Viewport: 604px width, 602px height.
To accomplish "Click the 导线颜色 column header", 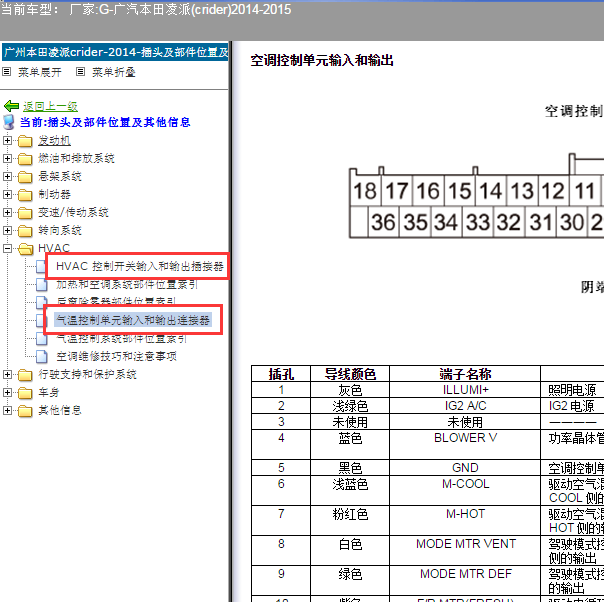I will (x=350, y=374).
